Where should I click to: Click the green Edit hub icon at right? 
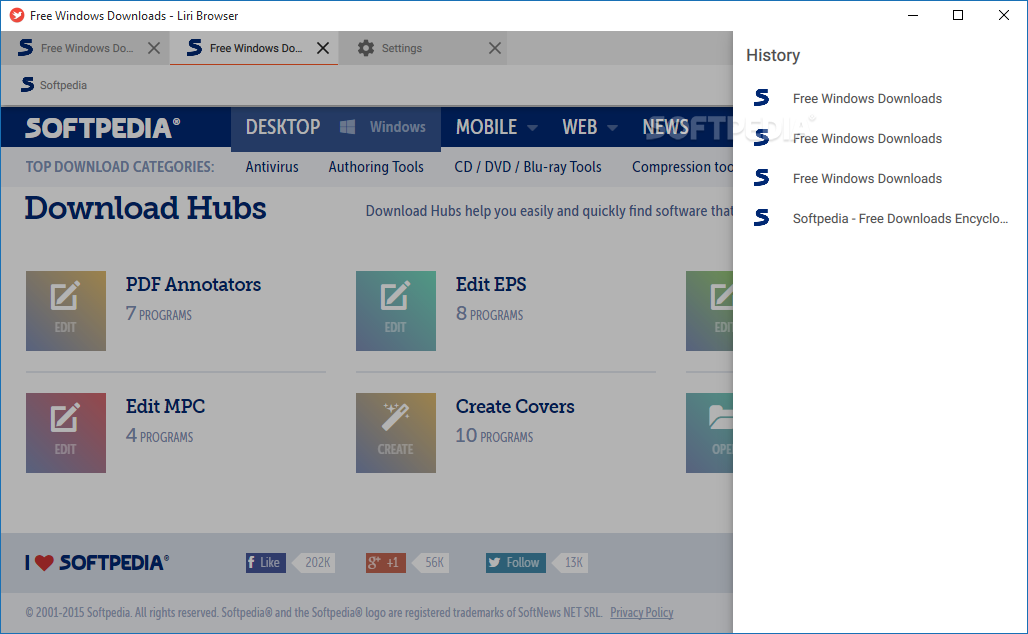tap(709, 311)
